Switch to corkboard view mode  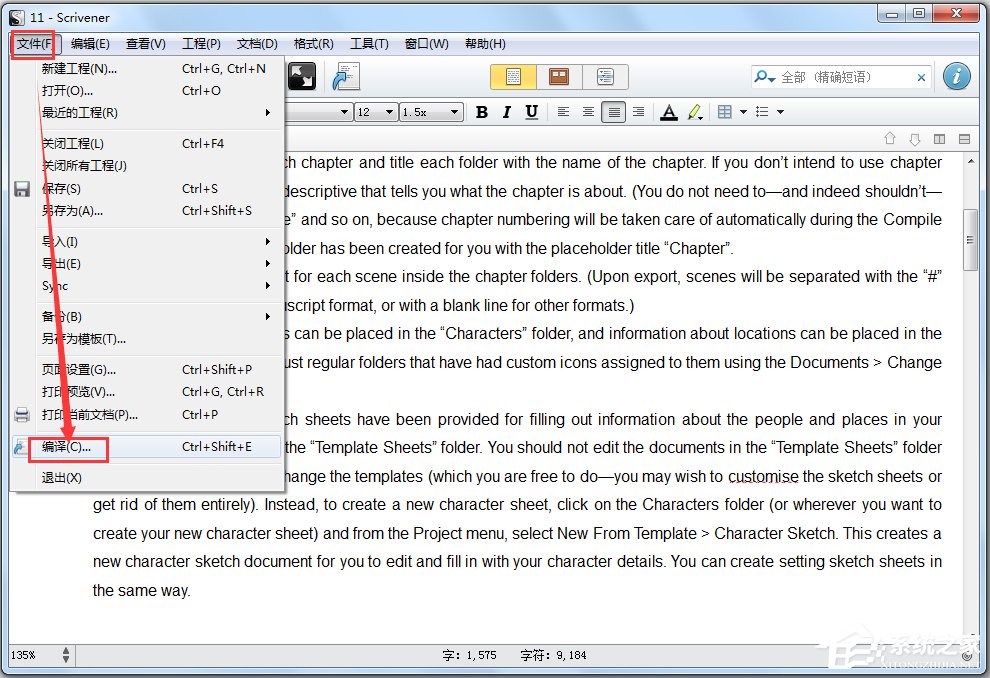[559, 77]
